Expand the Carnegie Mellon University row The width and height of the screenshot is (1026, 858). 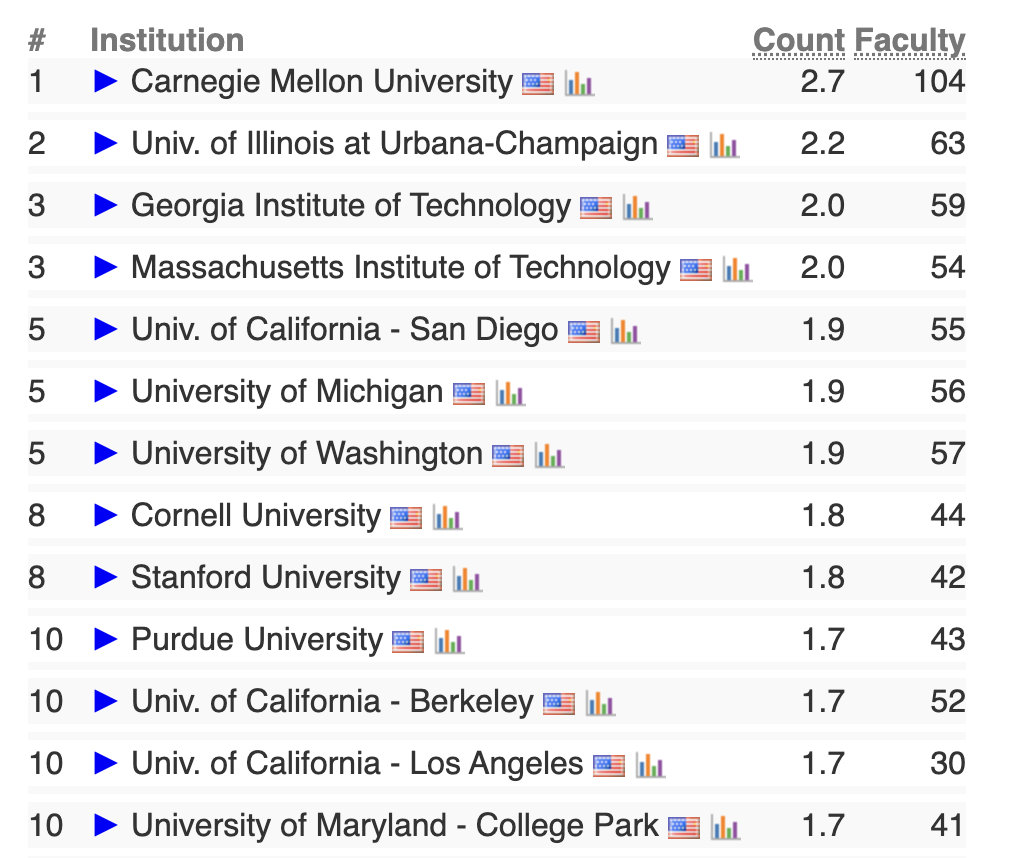click(x=105, y=81)
